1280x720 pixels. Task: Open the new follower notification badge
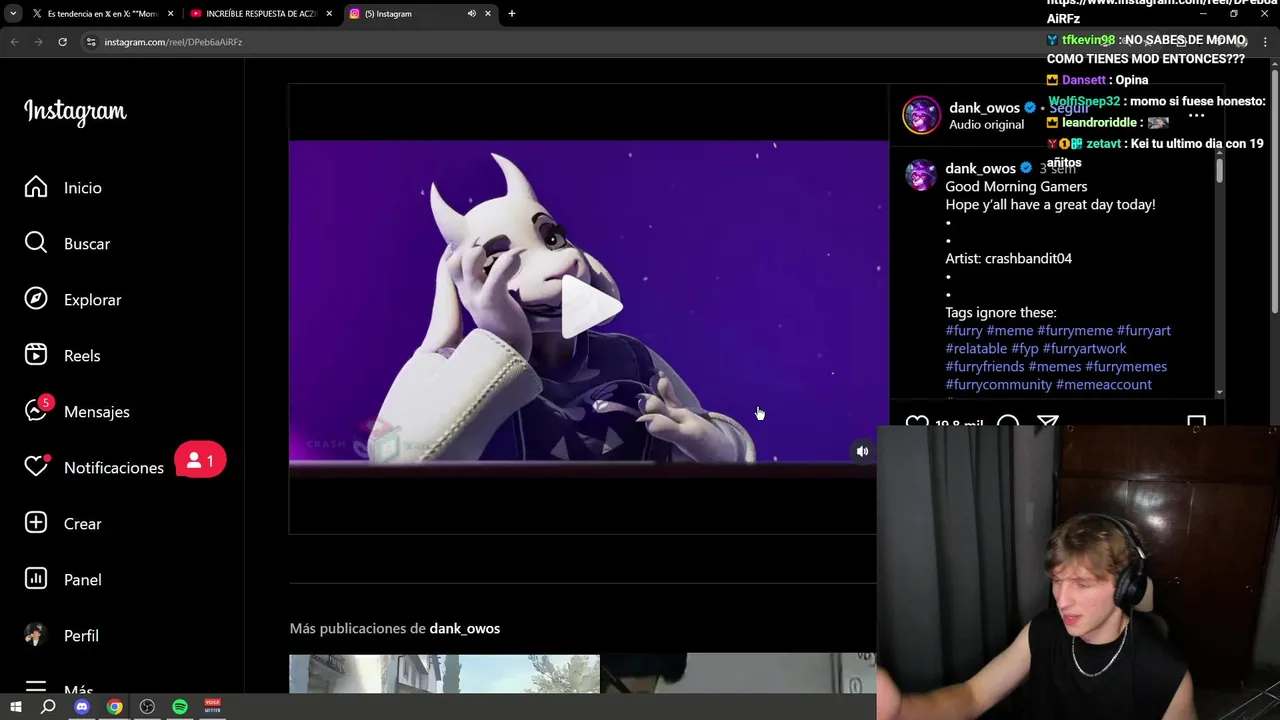click(x=199, y=461)
